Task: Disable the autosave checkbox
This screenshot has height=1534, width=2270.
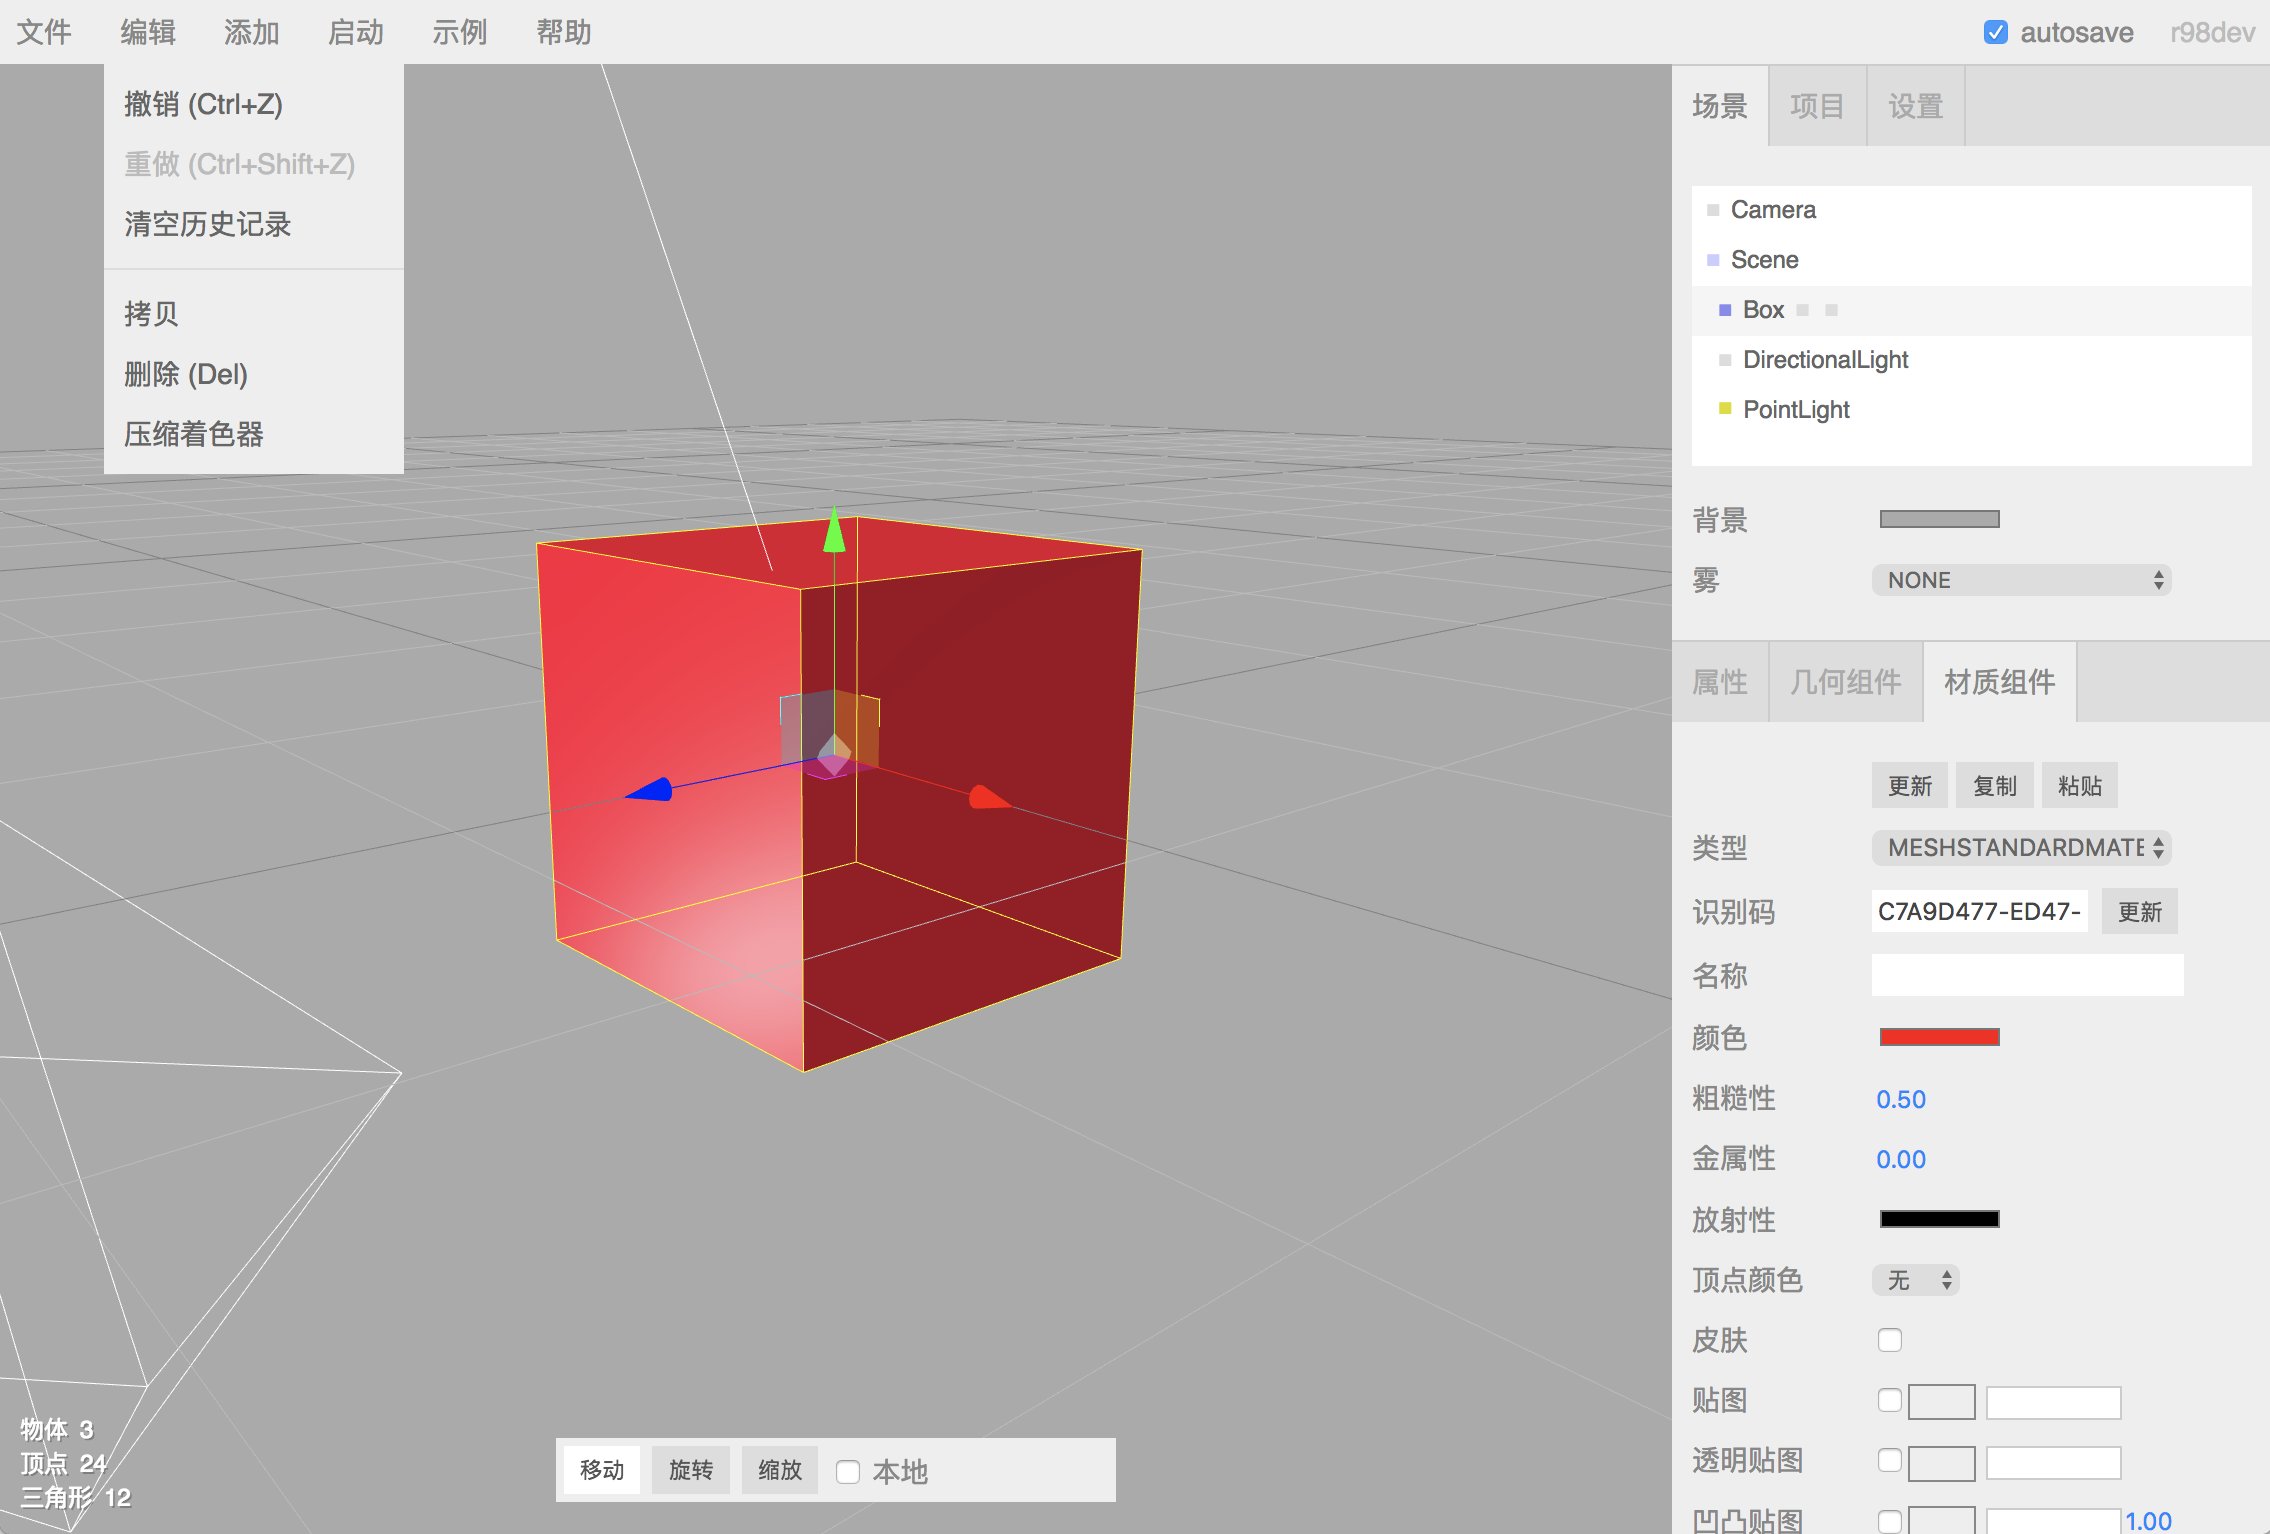Action: tap(1995, 32)
